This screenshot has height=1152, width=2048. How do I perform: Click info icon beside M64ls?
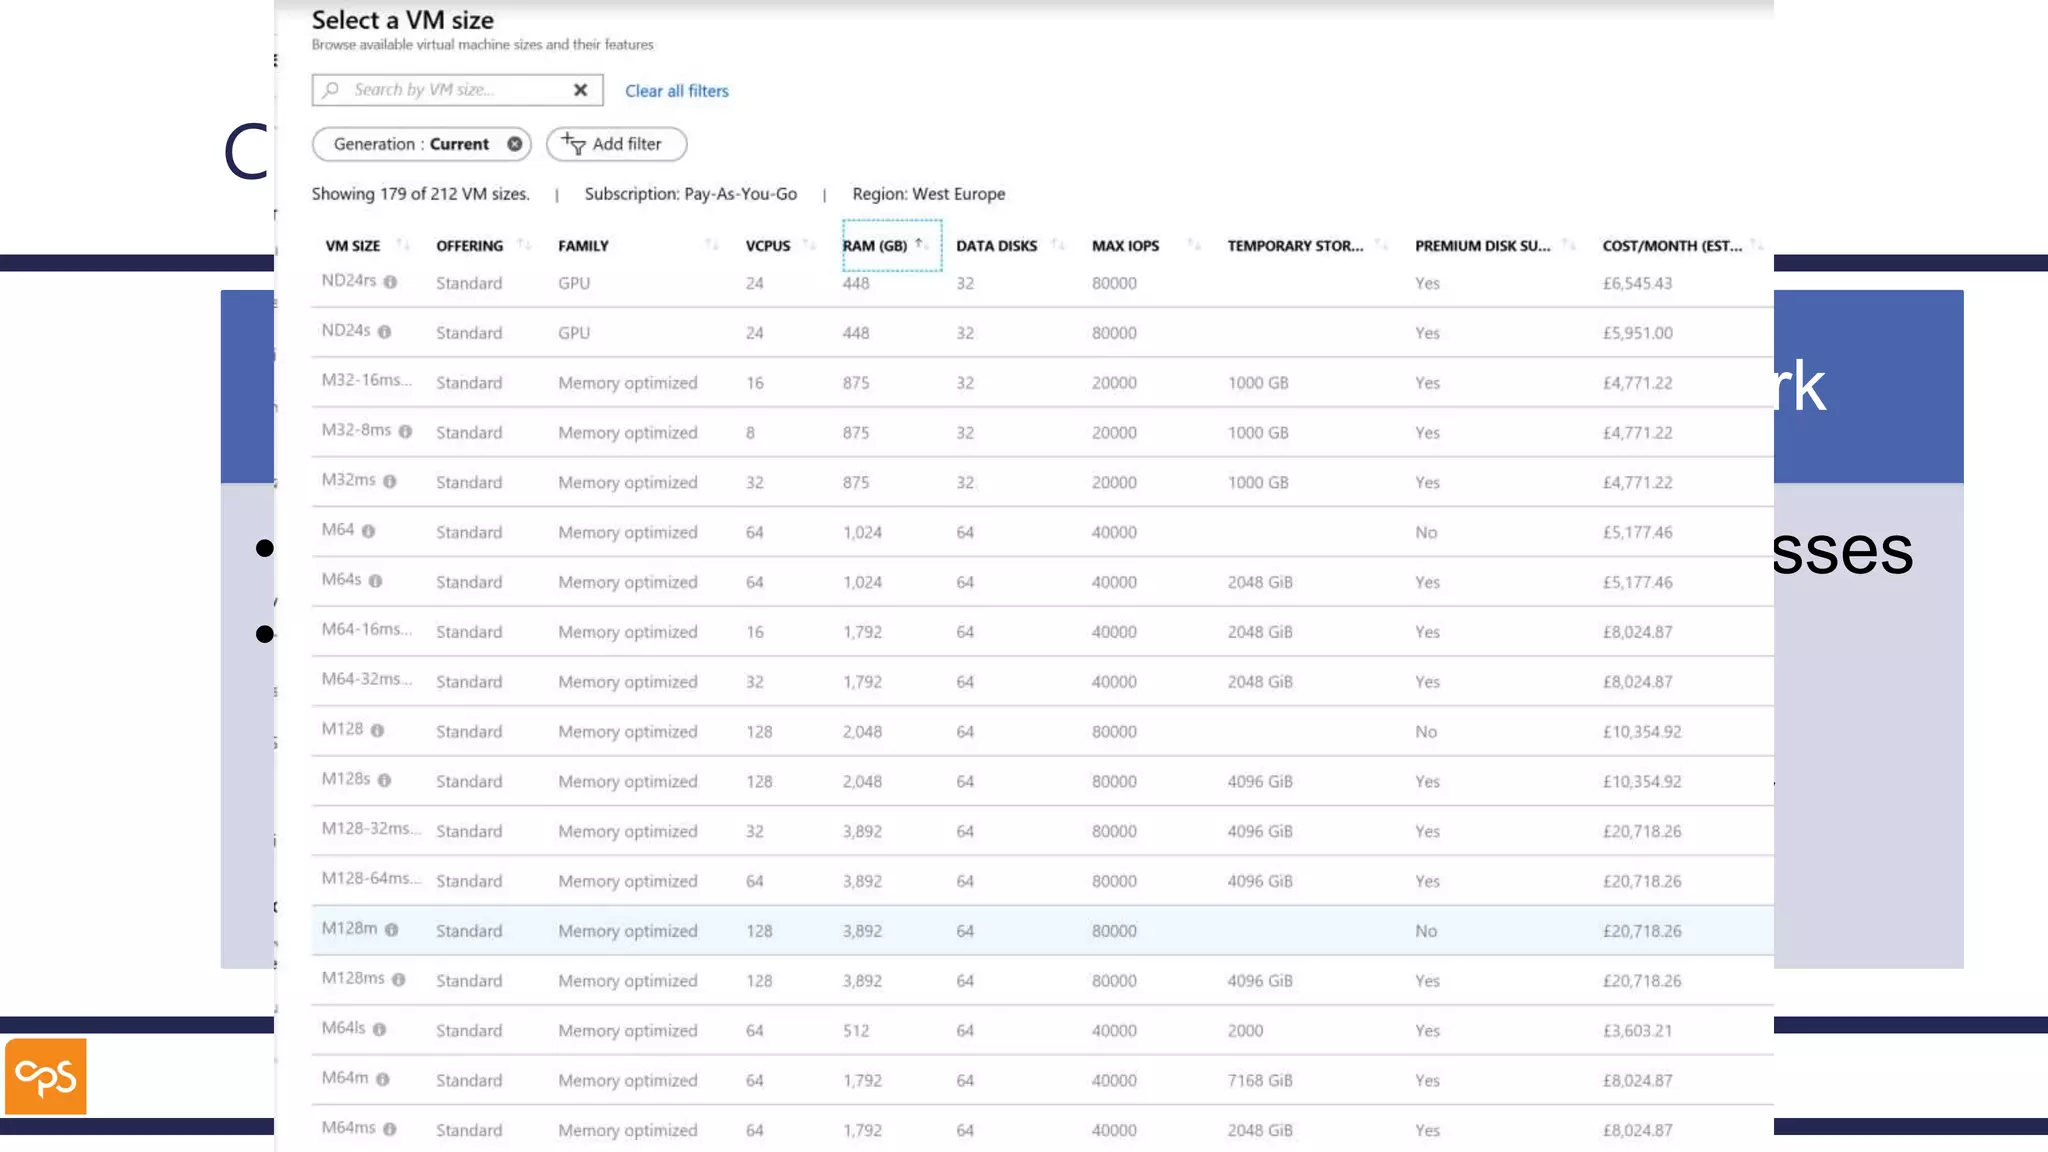point(379,1029)
